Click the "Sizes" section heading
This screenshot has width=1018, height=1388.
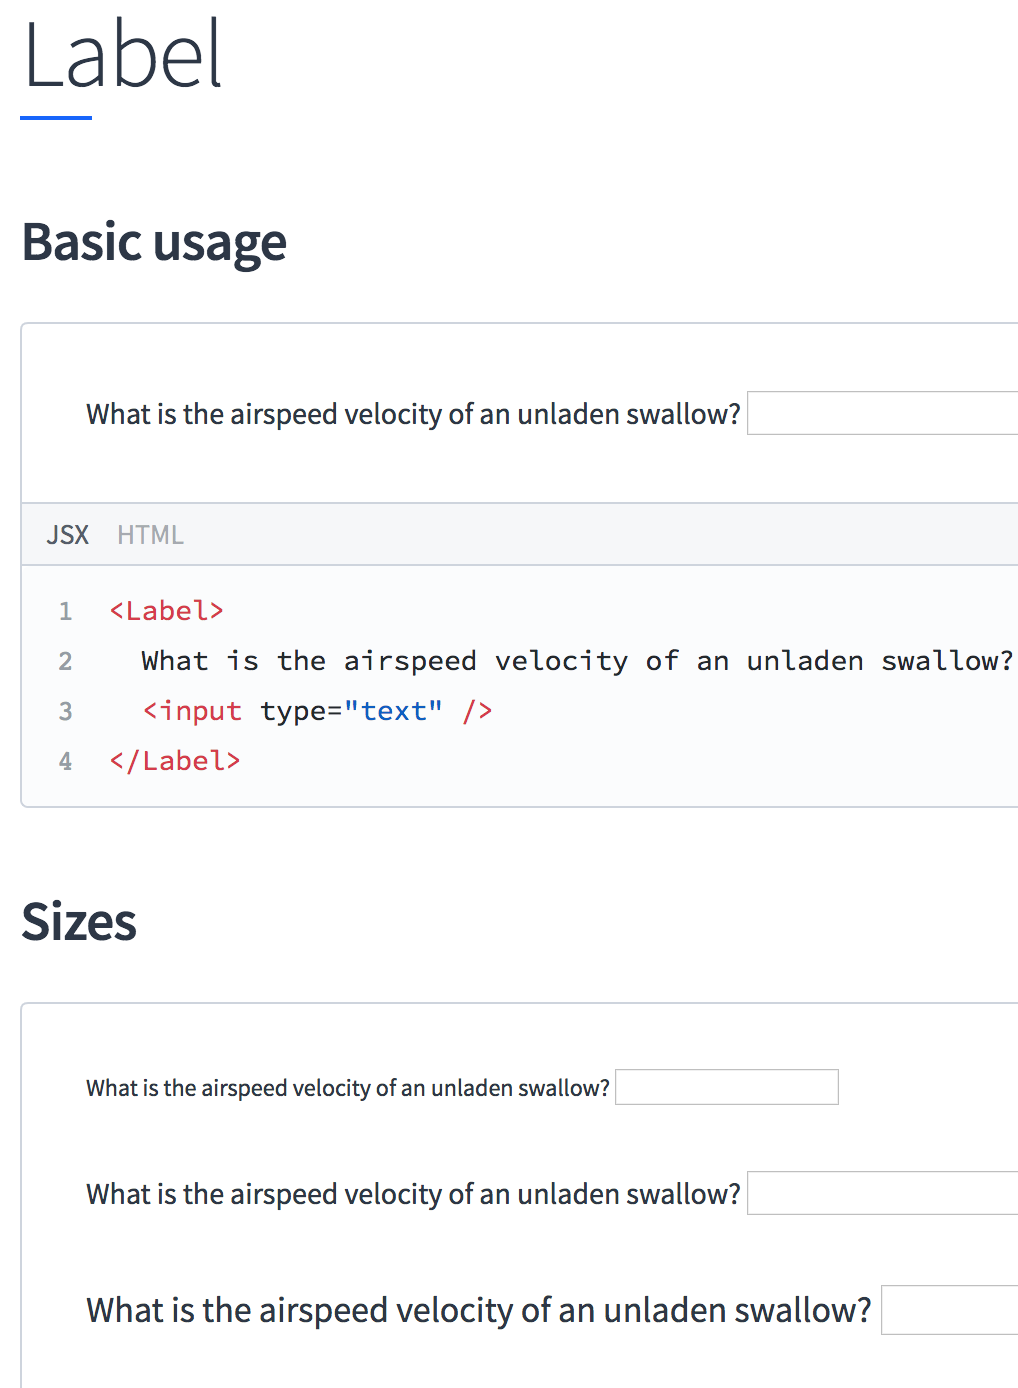point(79,921)
